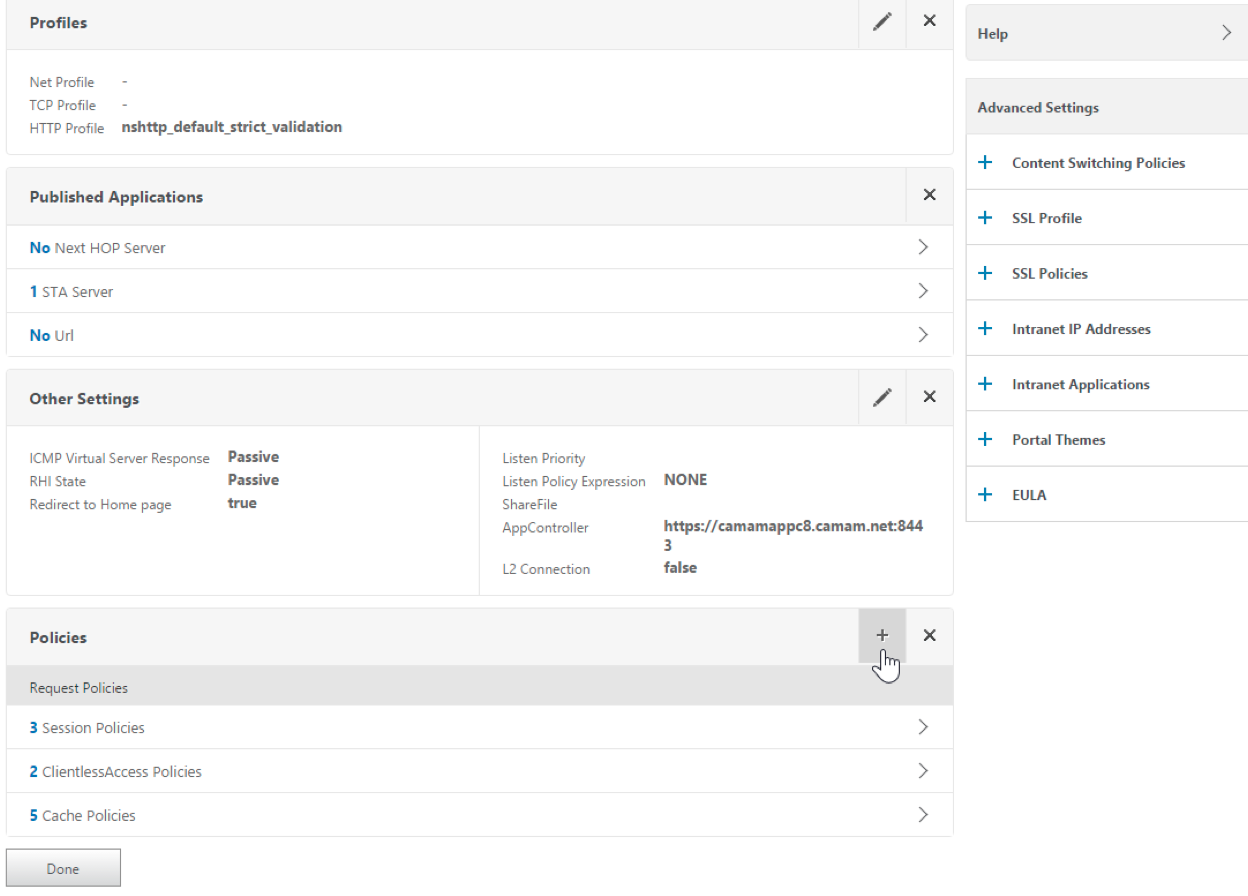Viewport: 1248px width, 896px height.
Task: Remove the Profiles section with X icon
Action: [929, 22]
